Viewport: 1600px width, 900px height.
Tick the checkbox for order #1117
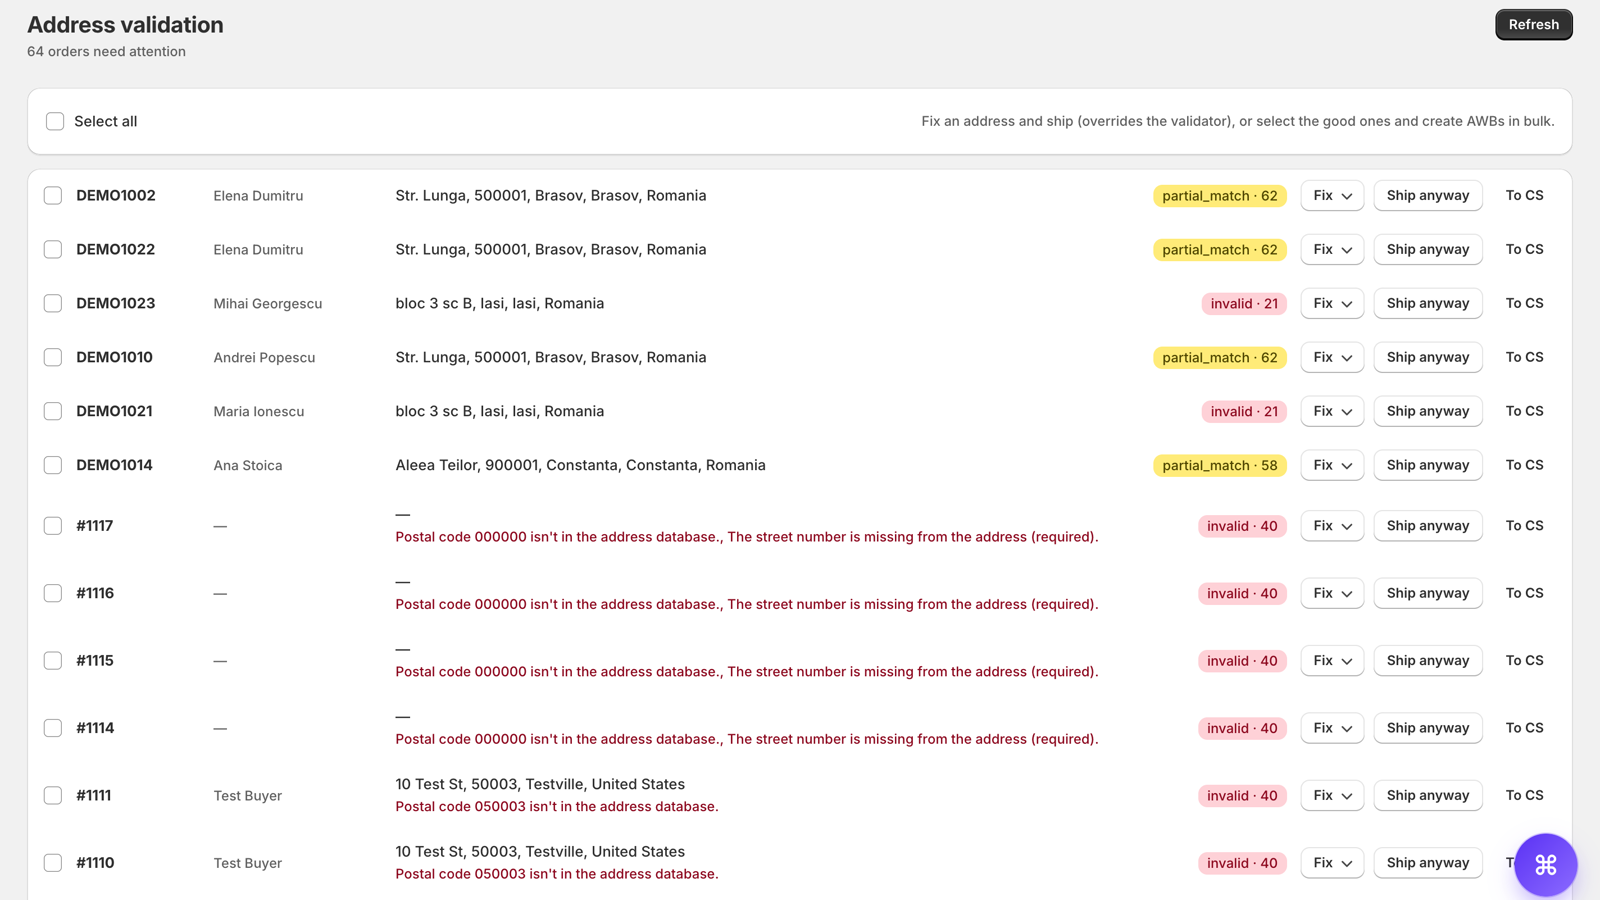tap(53, 526)
